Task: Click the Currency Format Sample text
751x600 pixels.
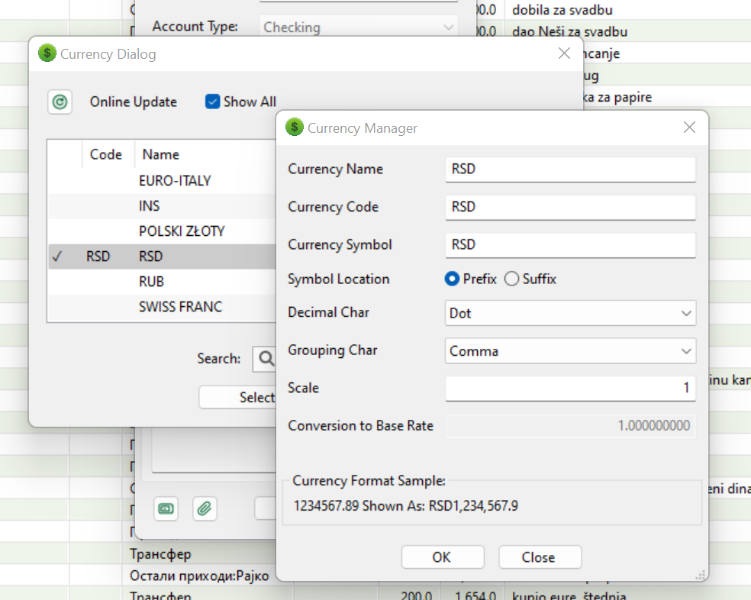Action: point(406,506)
